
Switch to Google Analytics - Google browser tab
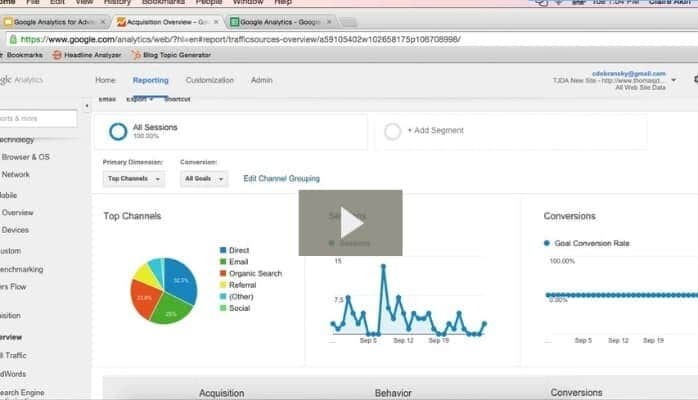[x=281, y=22]
